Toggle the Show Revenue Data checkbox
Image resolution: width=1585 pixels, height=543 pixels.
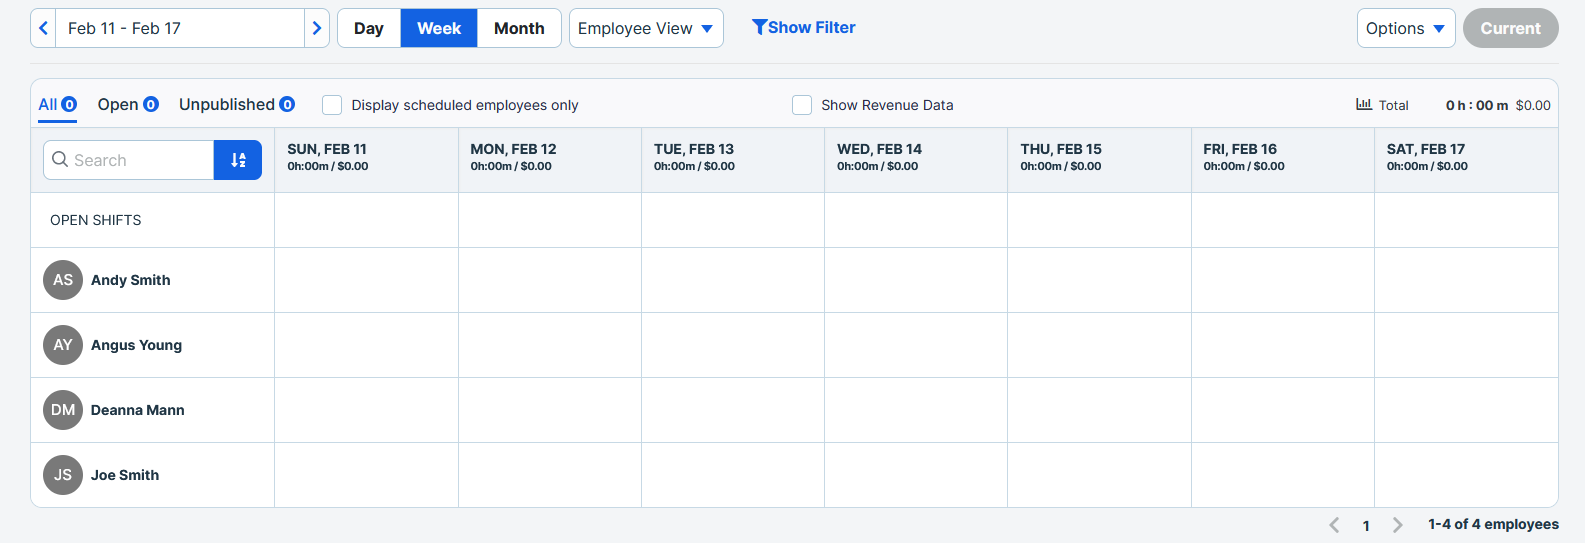pos(802,105)
